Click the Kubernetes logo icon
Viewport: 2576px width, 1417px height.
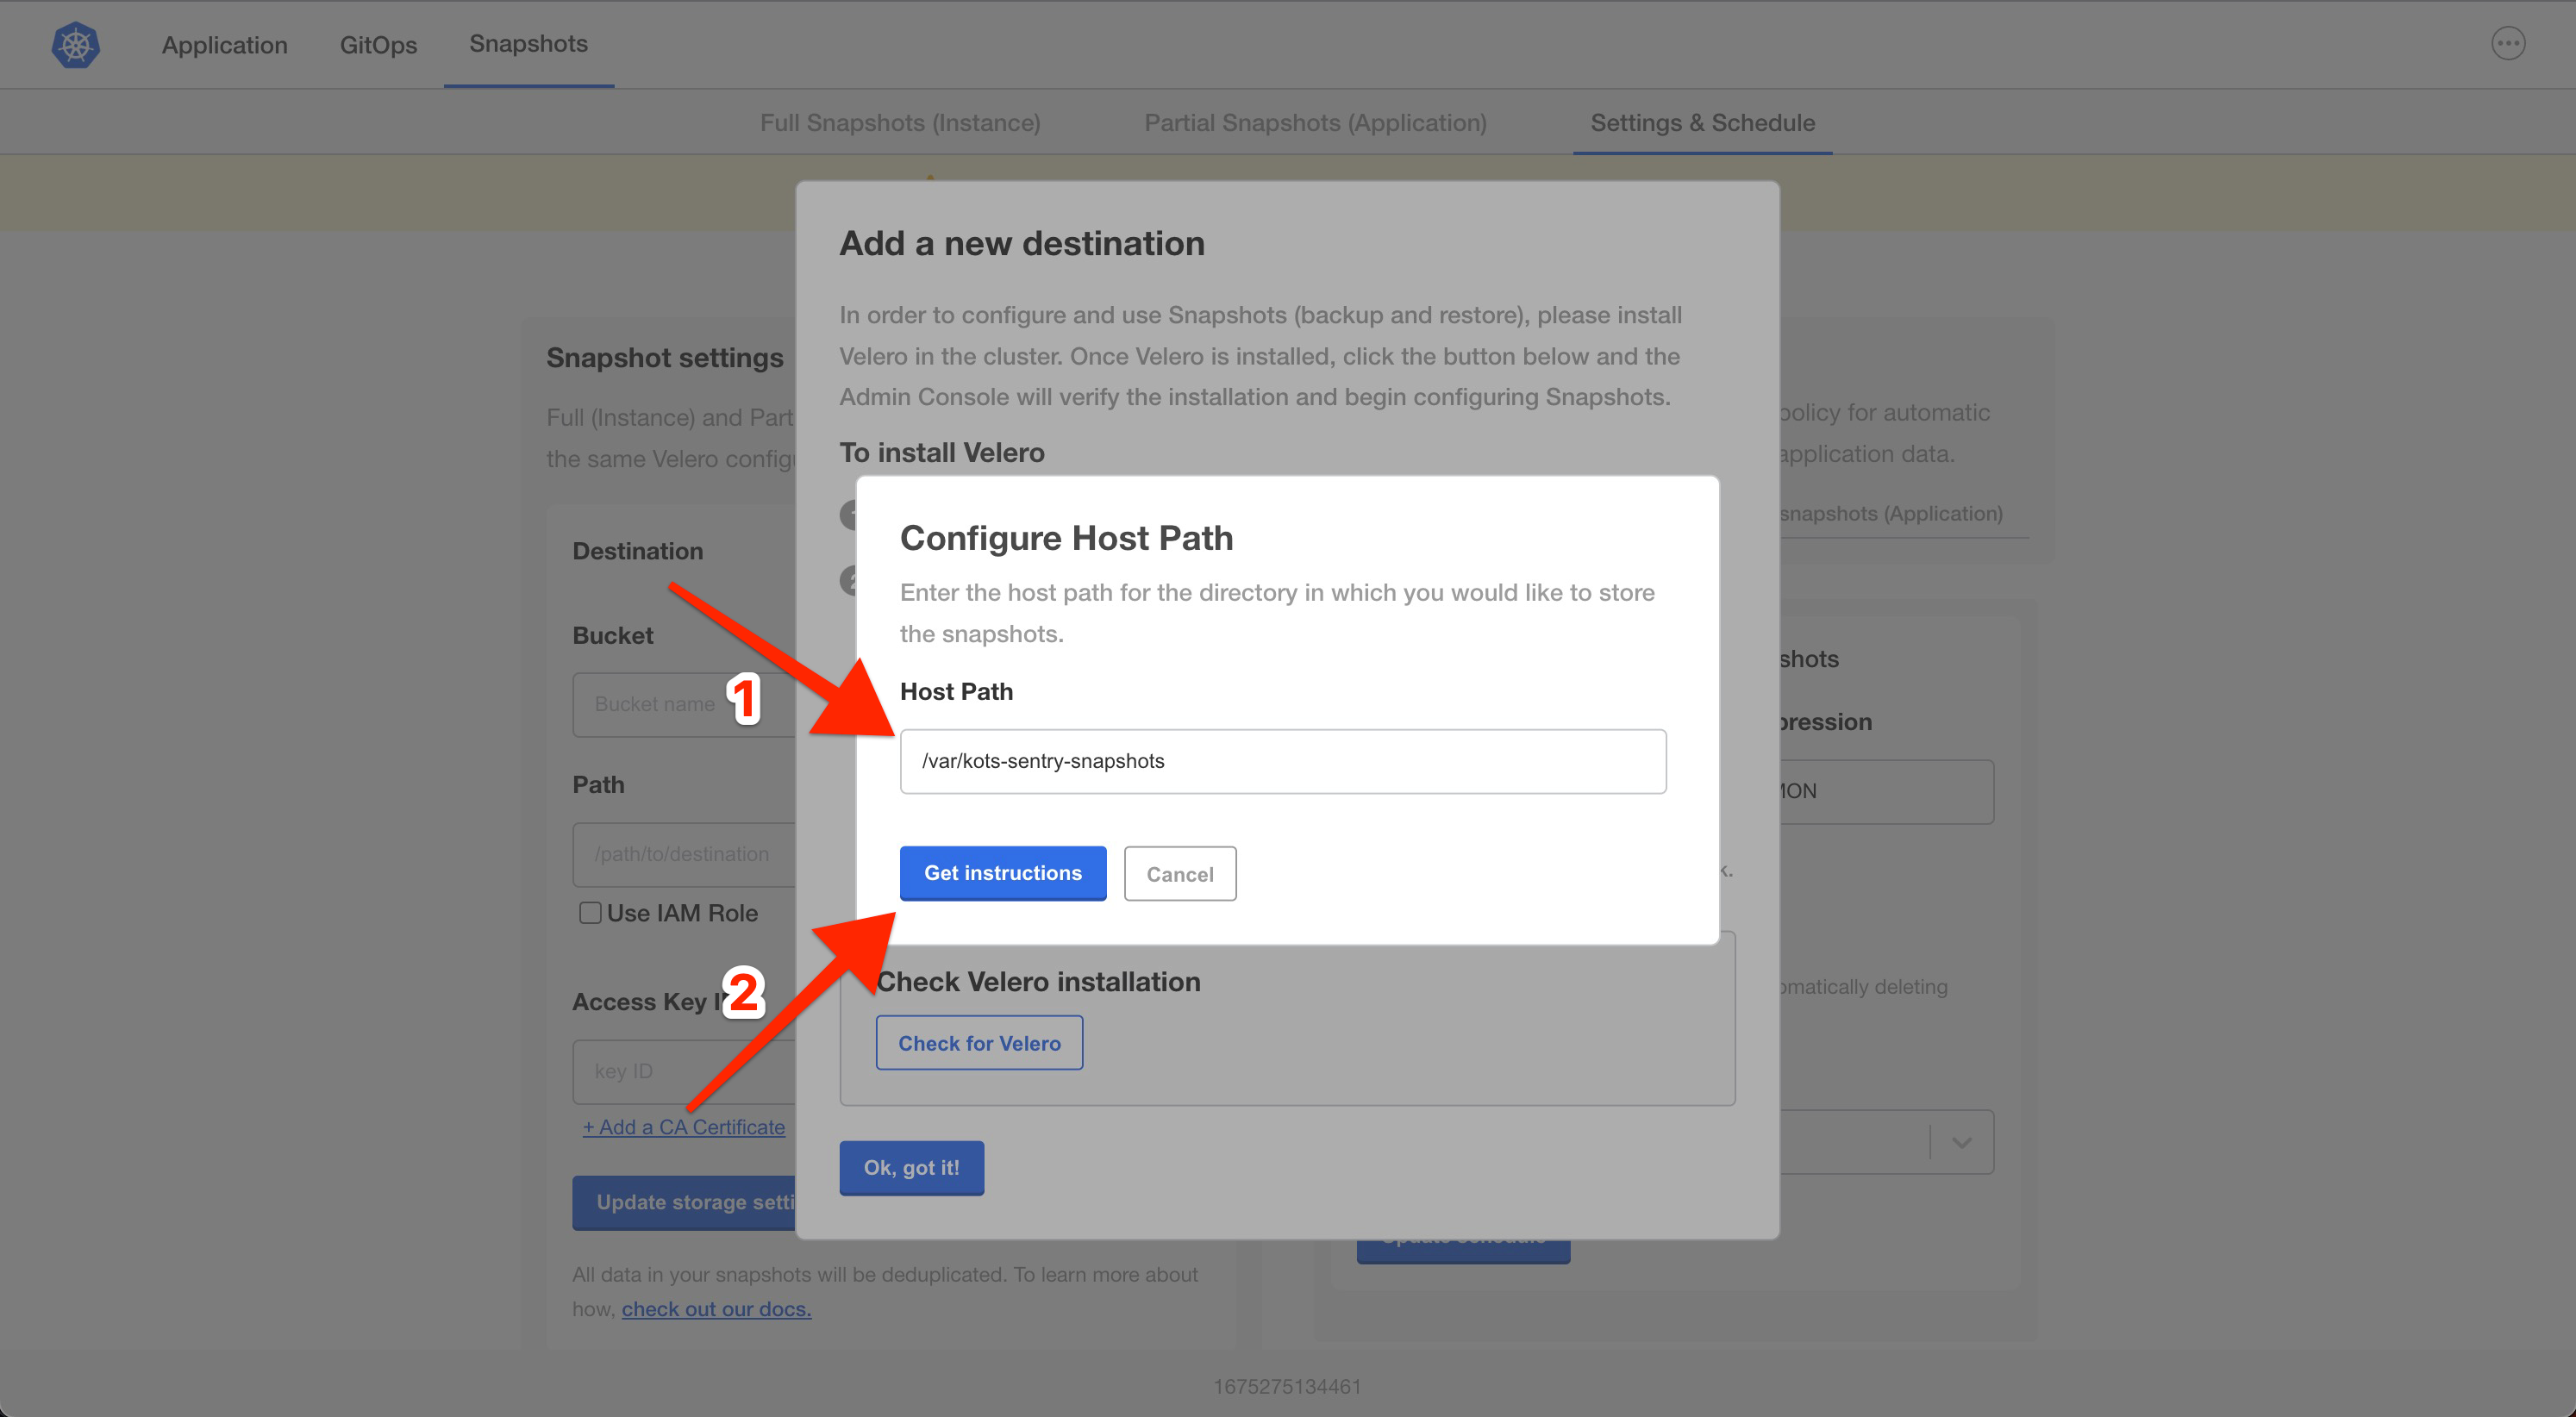click(x=75, y=44)
